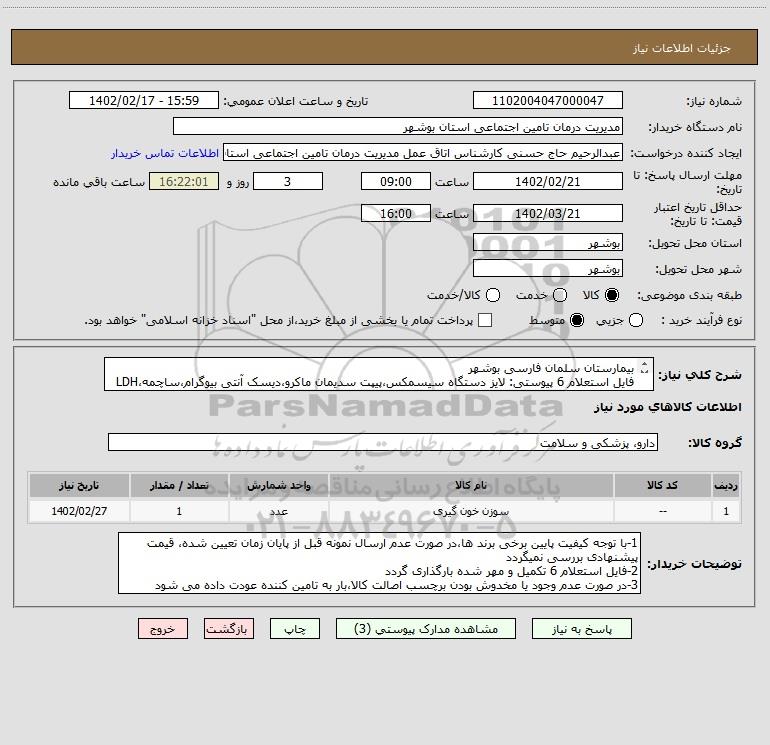Select the سوزن خون گیری item cell

(470, 511)
